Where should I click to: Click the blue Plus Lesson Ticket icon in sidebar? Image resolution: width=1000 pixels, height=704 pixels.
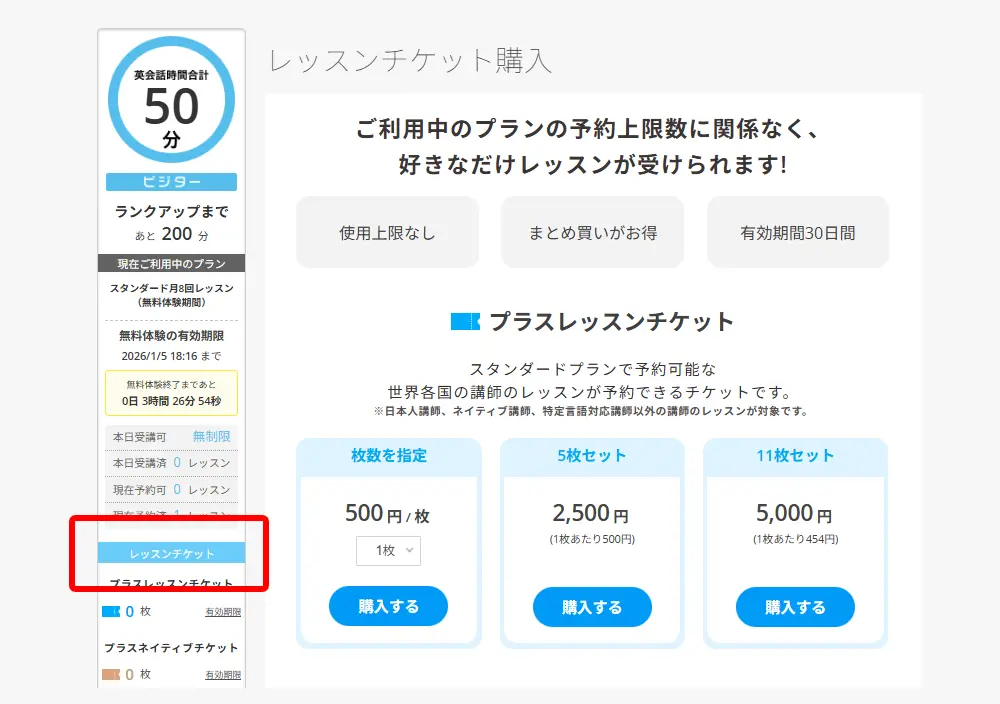tap(111, 612)
